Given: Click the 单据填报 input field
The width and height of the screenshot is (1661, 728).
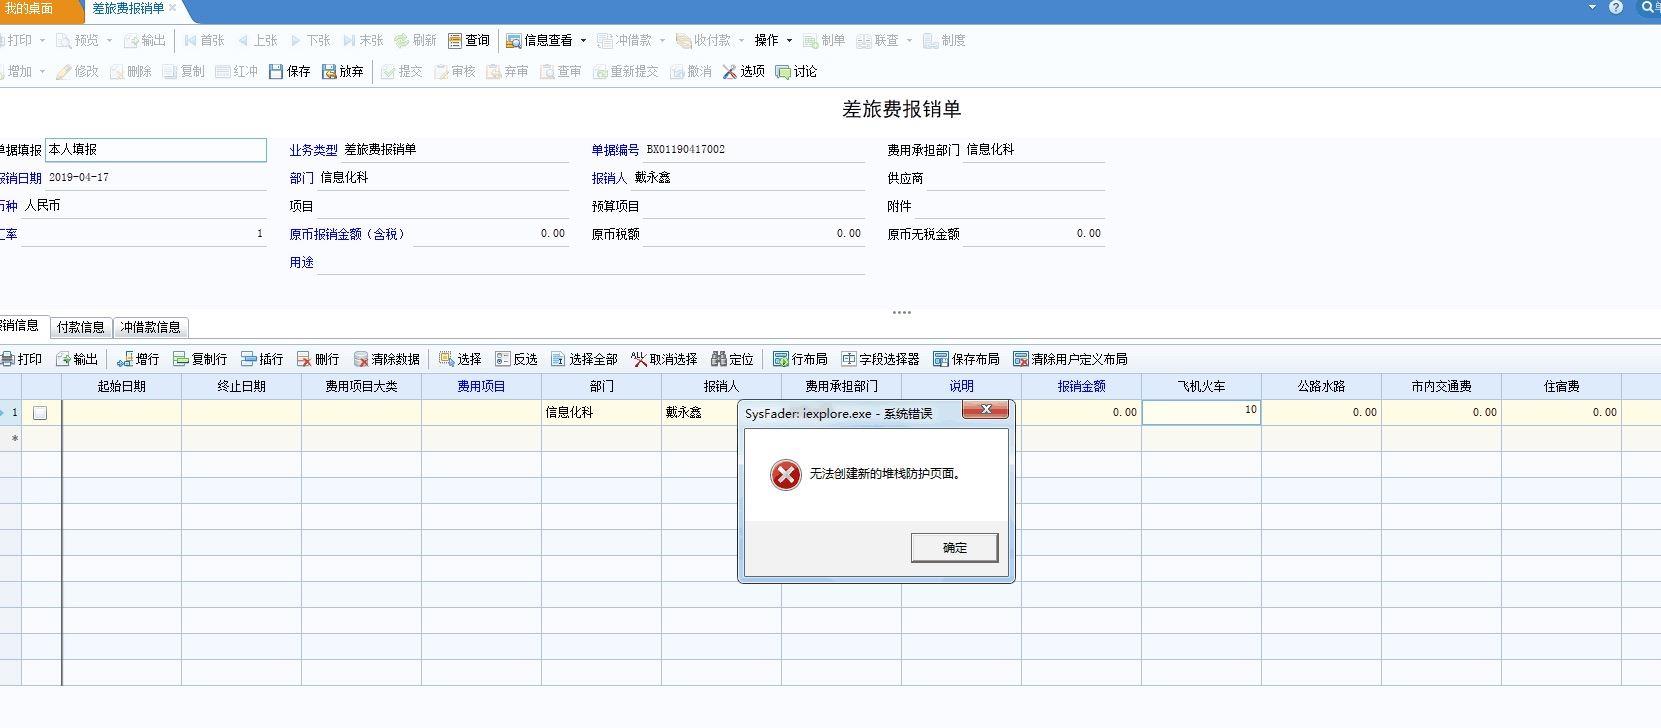Looking at the screenshot, I should (156, 150).
